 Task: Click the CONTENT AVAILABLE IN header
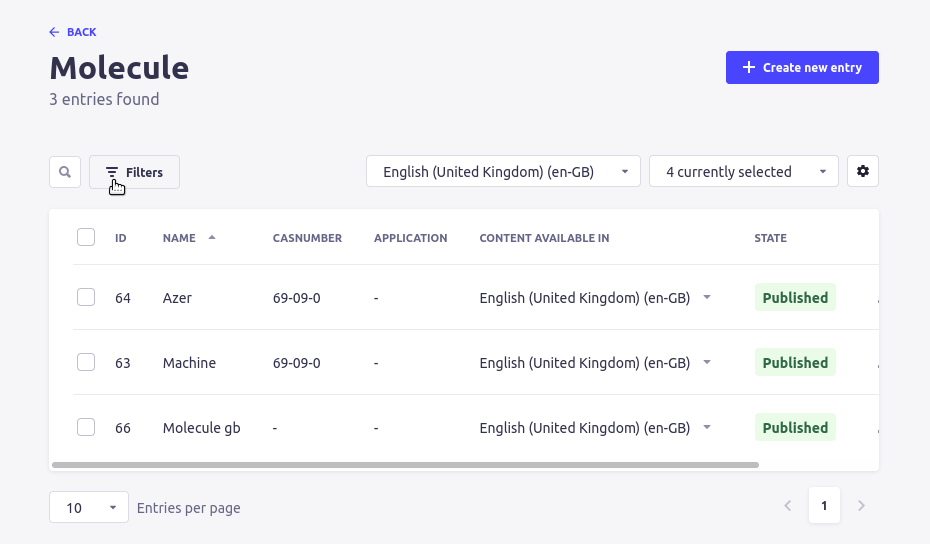tap(544, 238)
